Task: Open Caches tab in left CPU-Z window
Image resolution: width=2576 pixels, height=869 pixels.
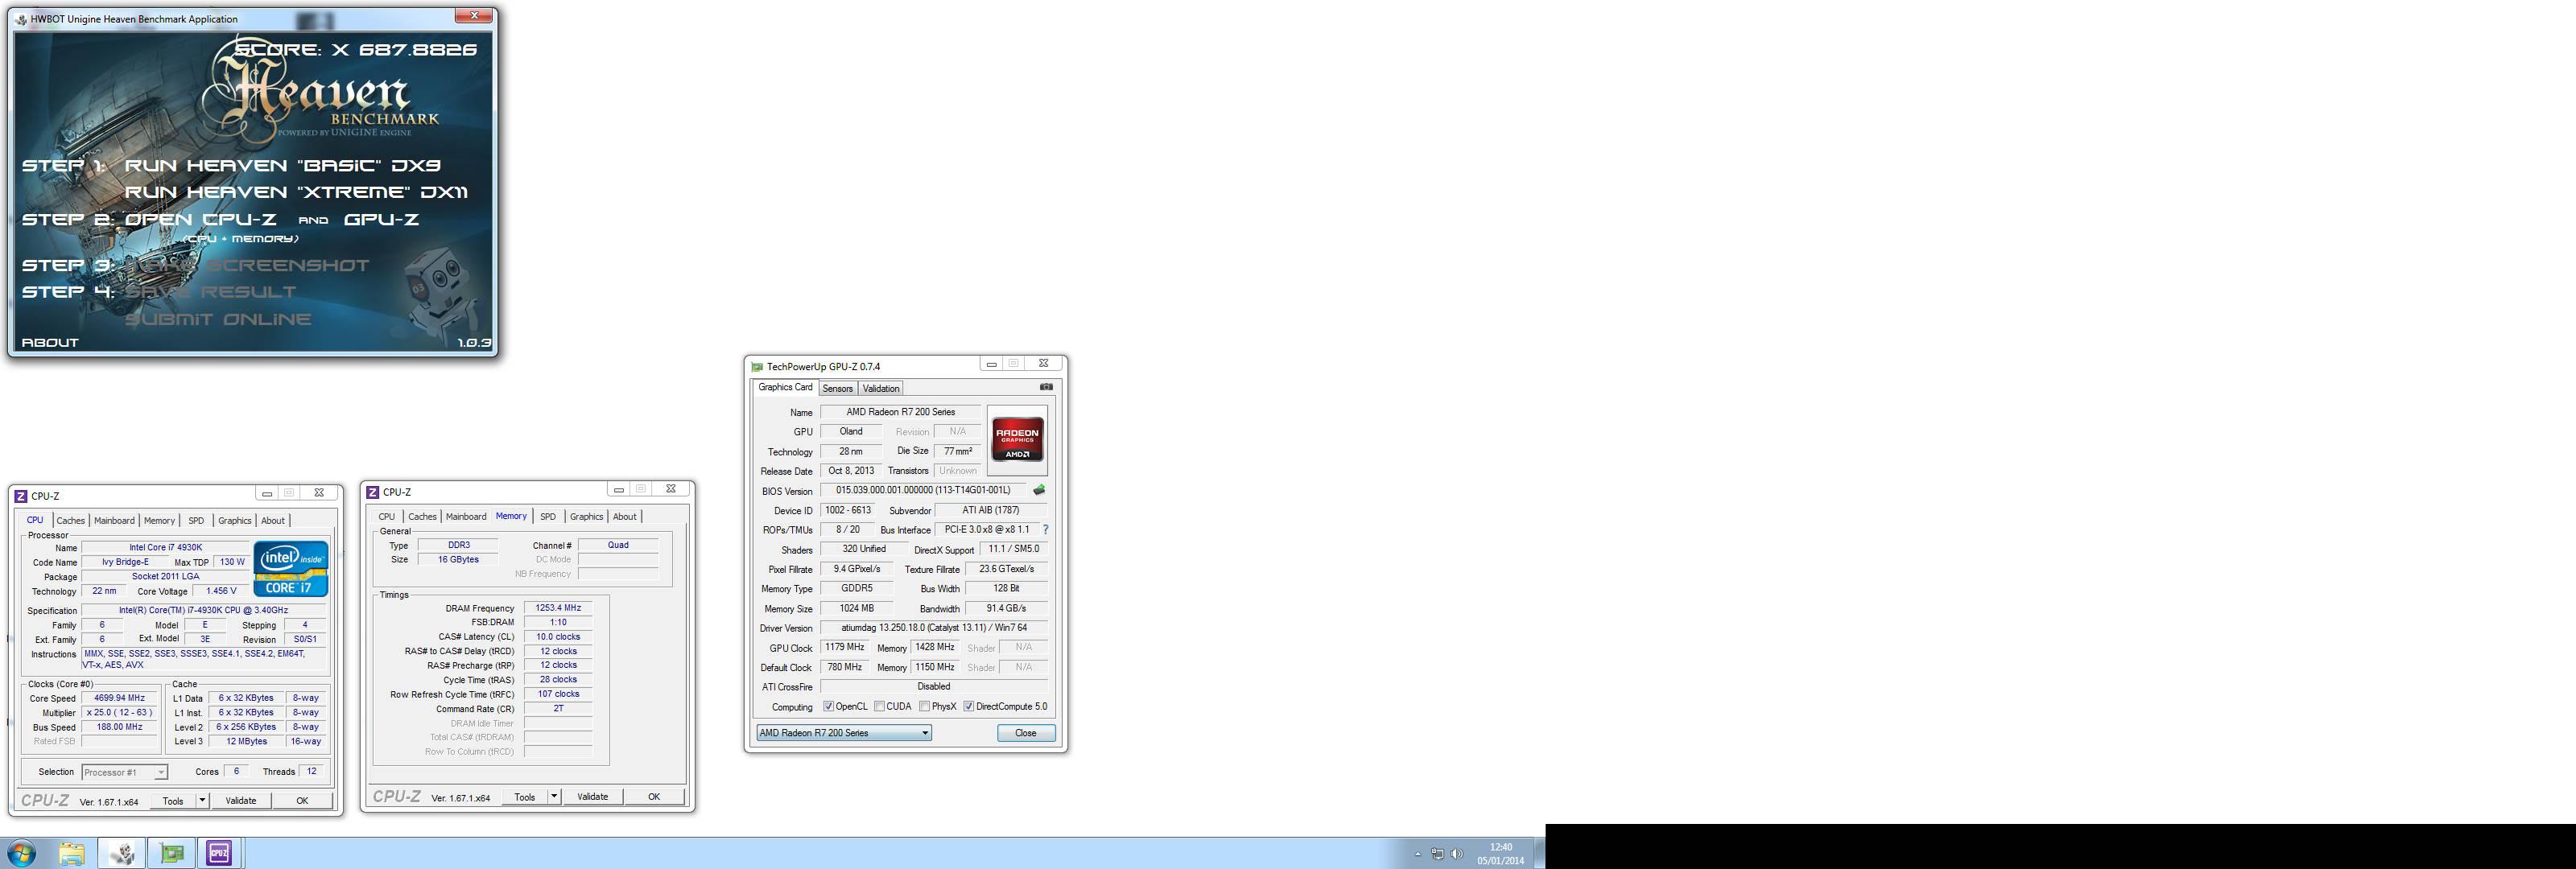Action: (x=70, y=521)
